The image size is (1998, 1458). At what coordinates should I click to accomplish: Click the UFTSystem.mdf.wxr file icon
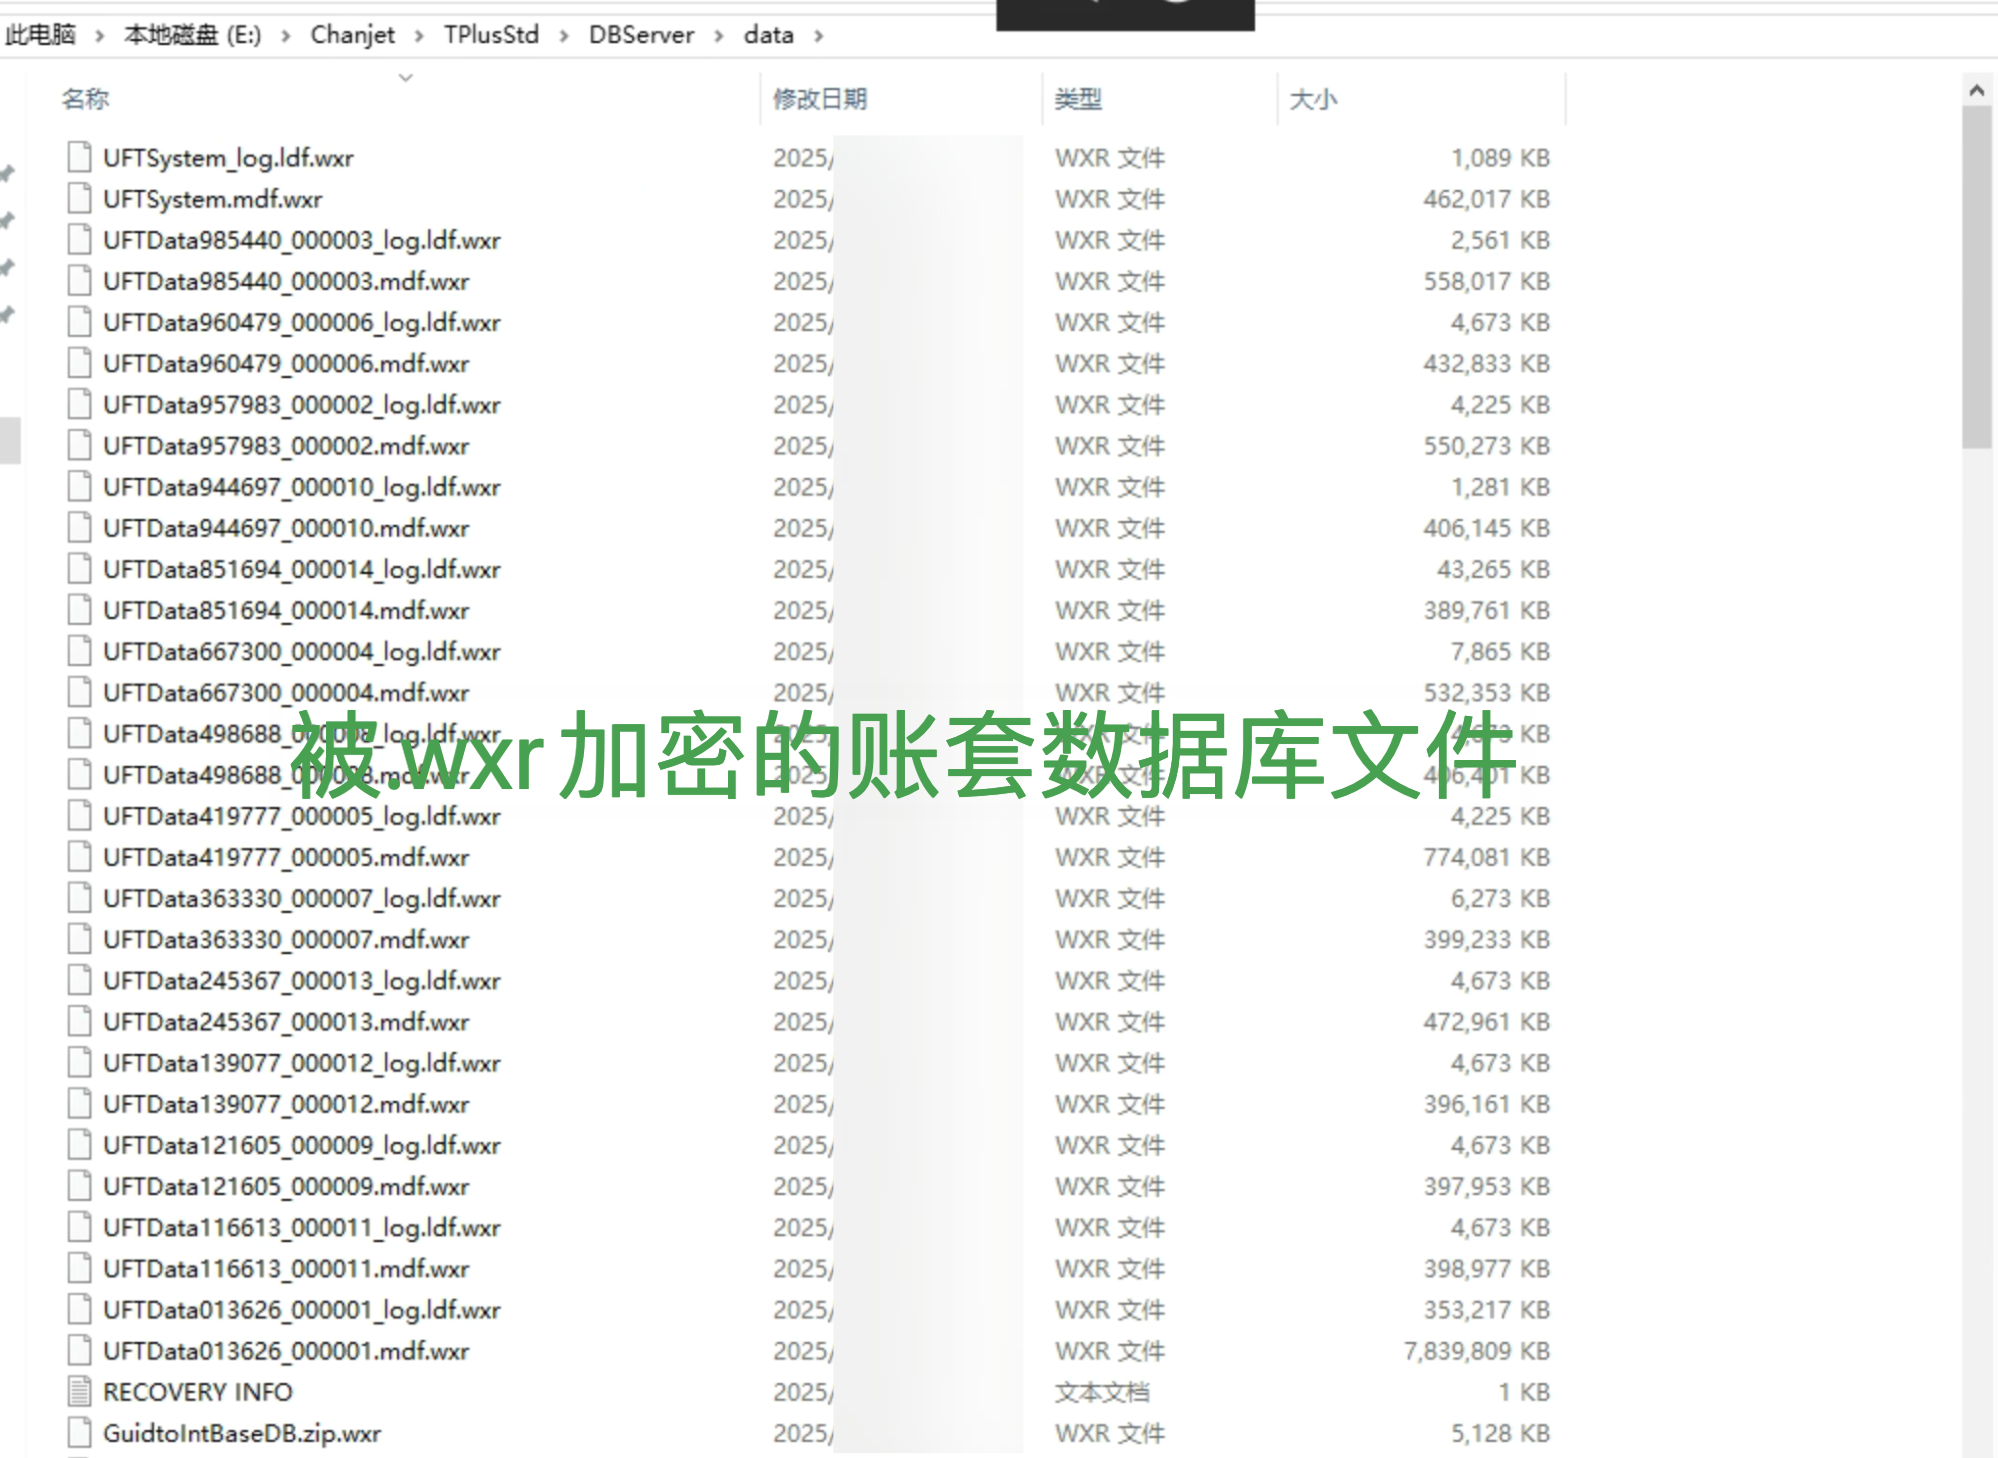point(79,199)
